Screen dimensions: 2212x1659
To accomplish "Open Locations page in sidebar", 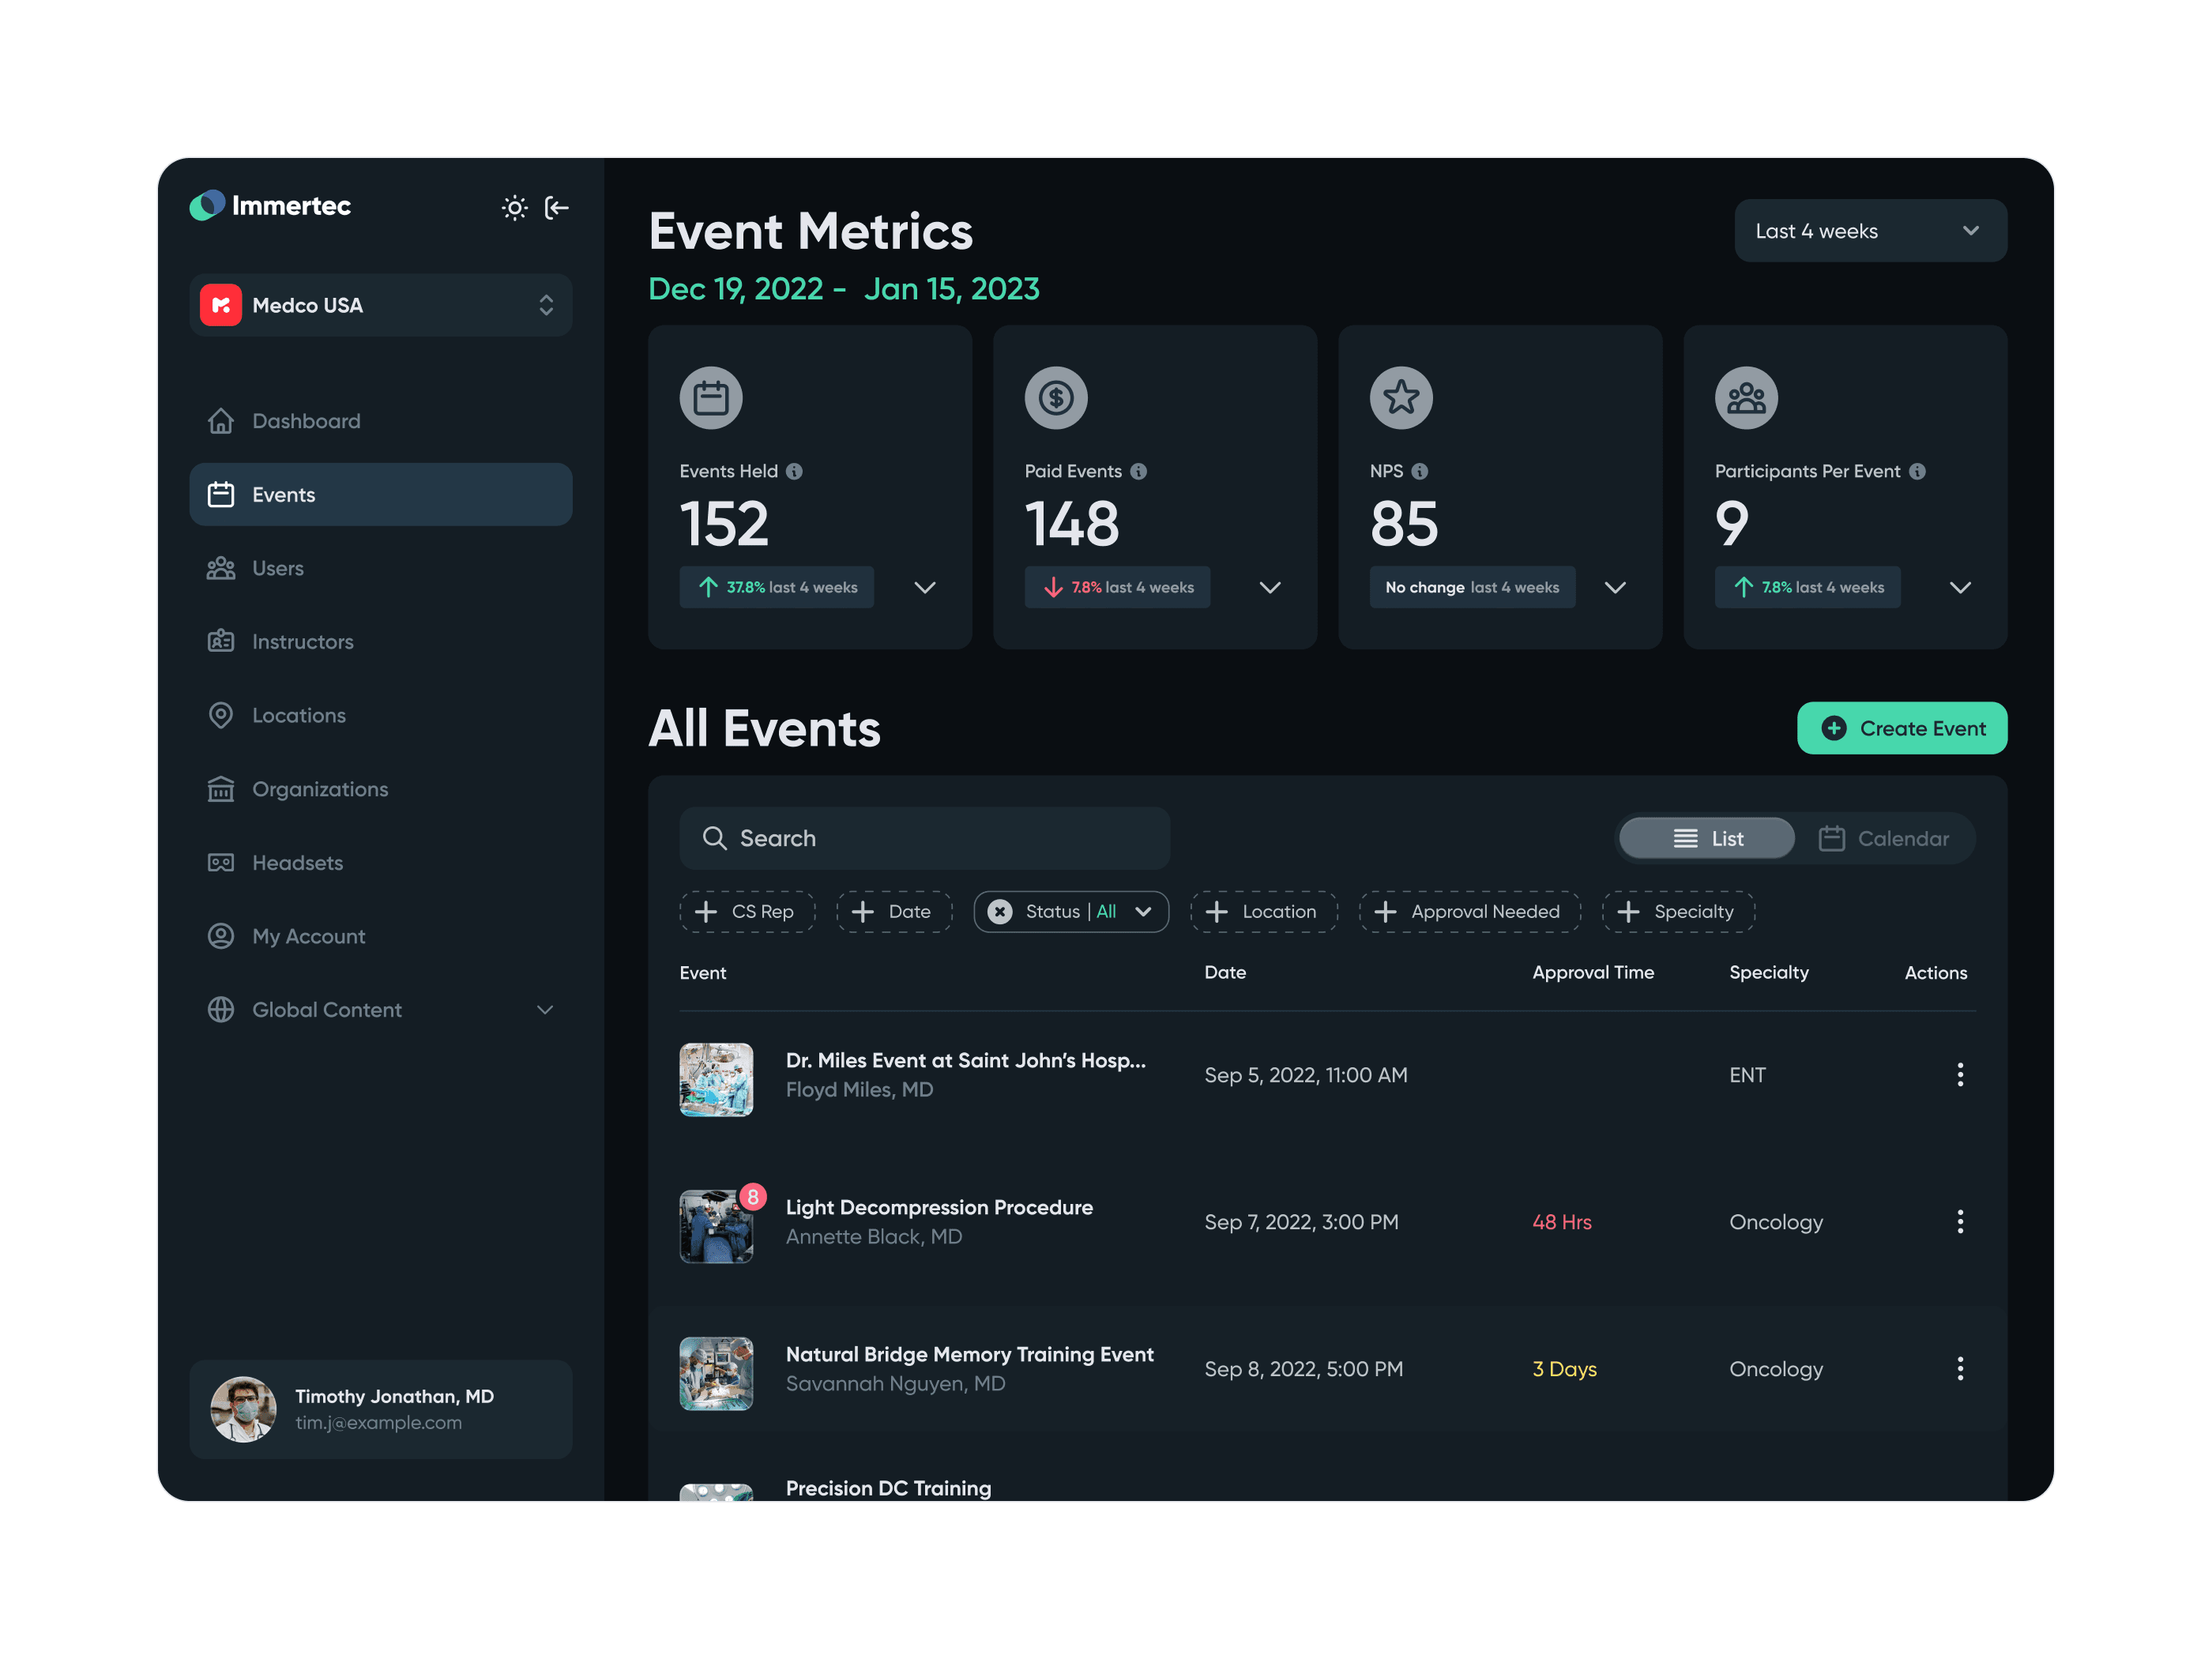I will [x=381, y=715].
